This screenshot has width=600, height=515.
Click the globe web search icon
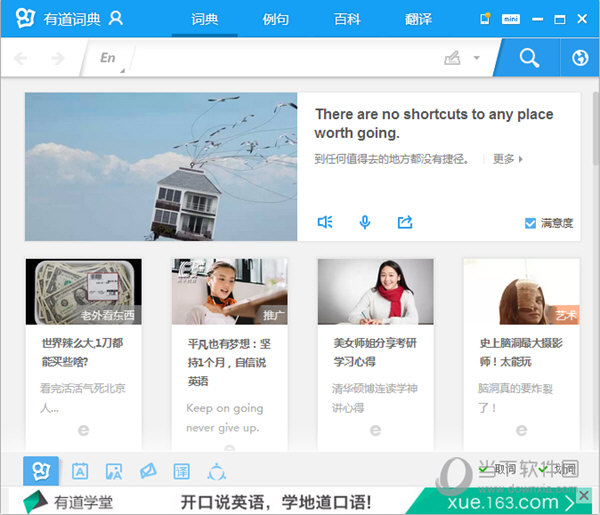pos(579,58)
